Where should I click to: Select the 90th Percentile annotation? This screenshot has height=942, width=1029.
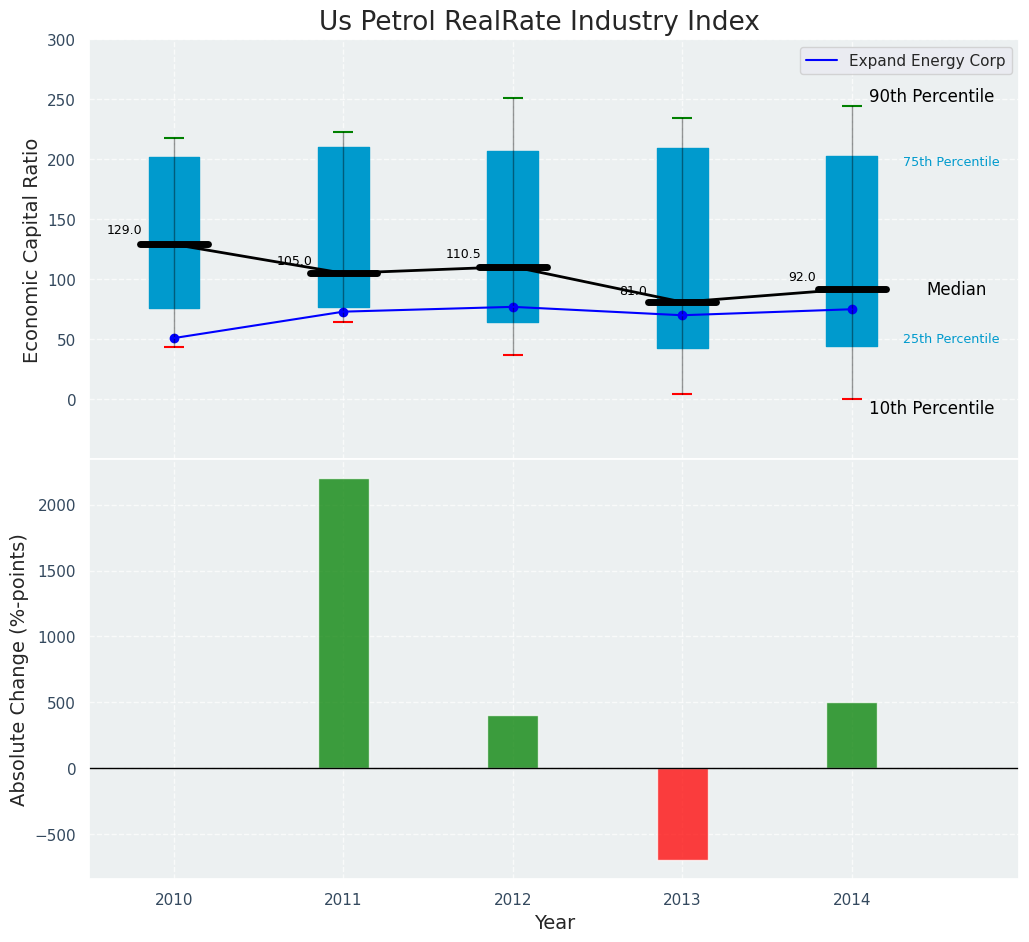tap(931, 97)
